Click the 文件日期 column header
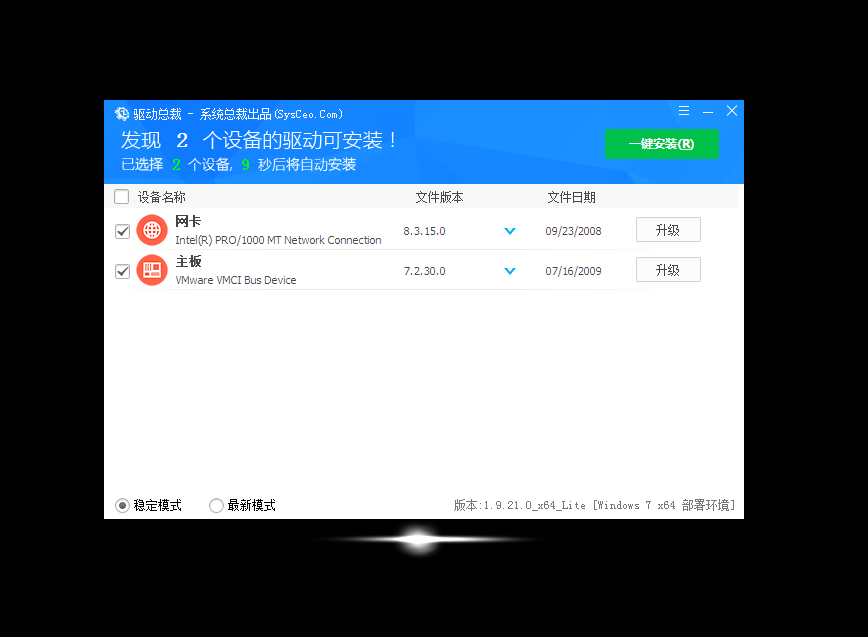Screen dimensions: 868x637 (x=572, y=197)
